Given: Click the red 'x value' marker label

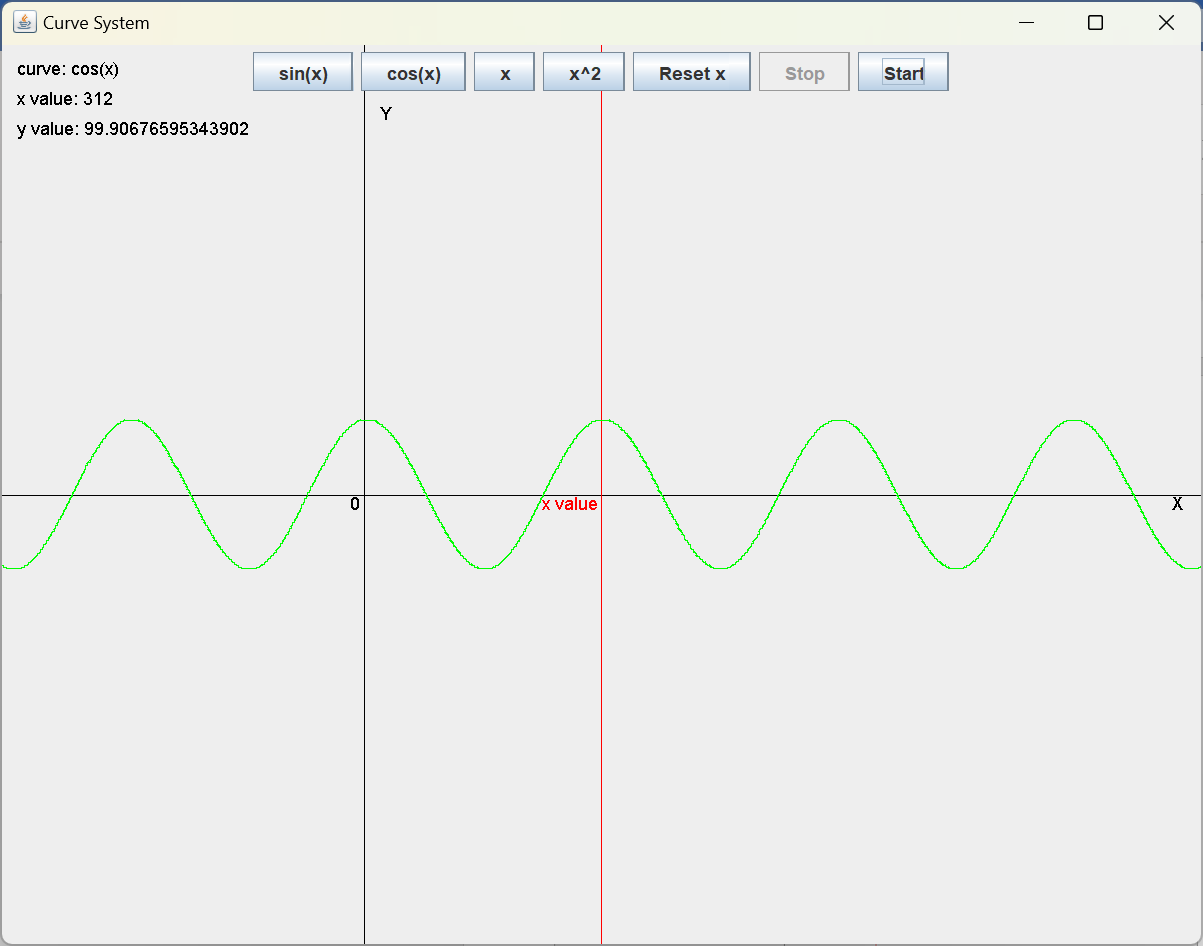Looking at the screenshot, I should coord(569,504).
